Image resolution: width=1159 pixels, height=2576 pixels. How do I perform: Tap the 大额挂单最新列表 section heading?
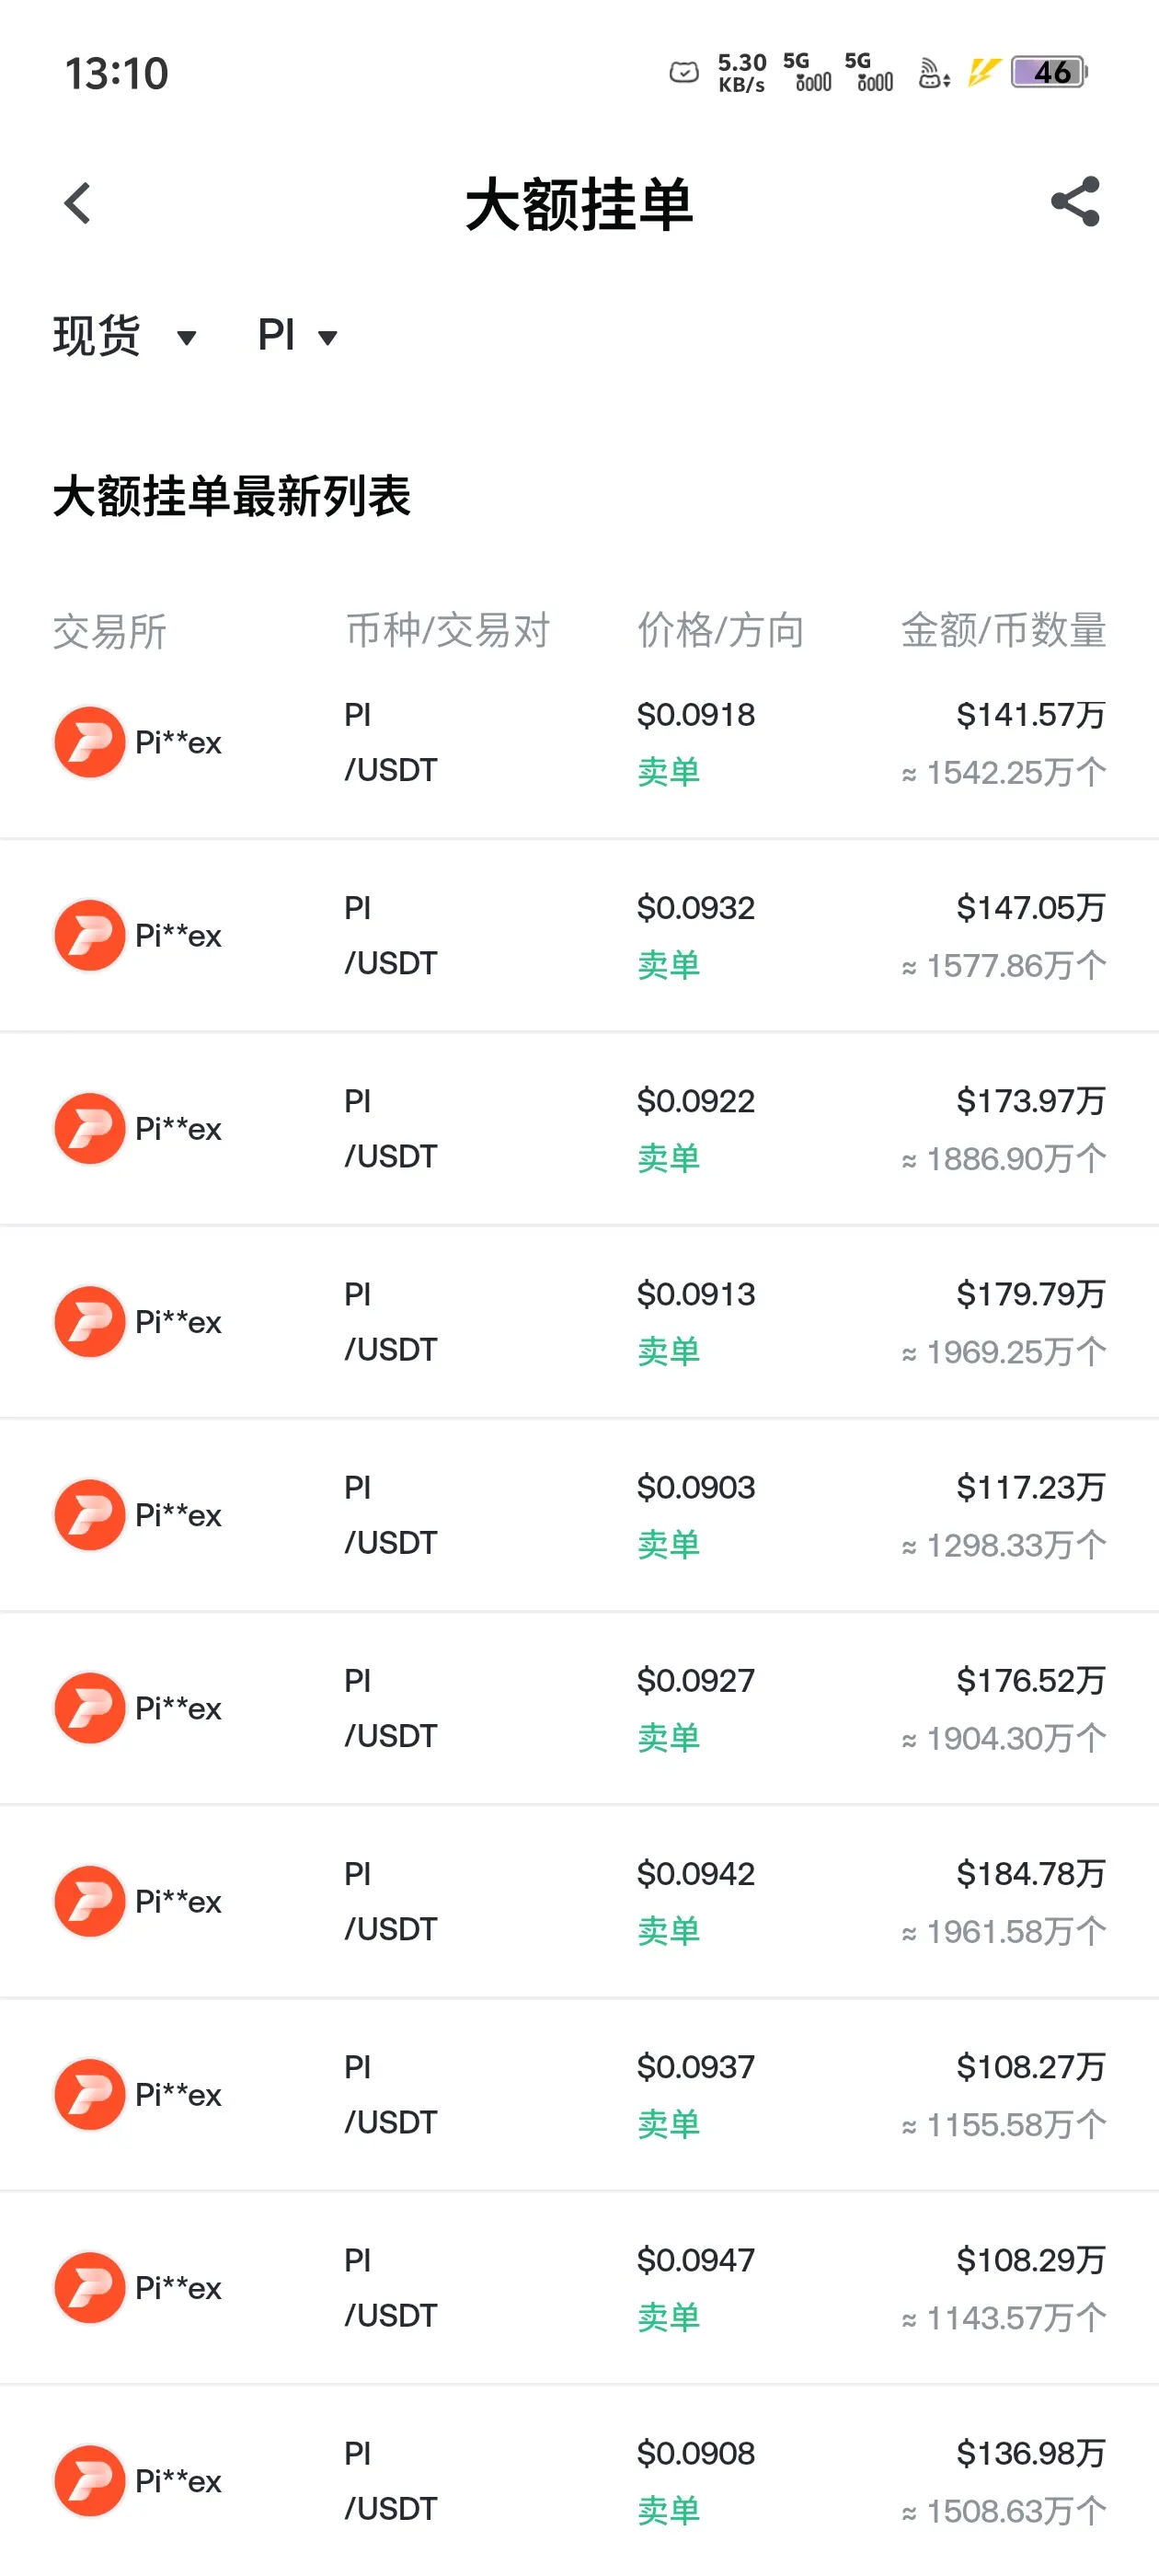click(x=232, y=496)
